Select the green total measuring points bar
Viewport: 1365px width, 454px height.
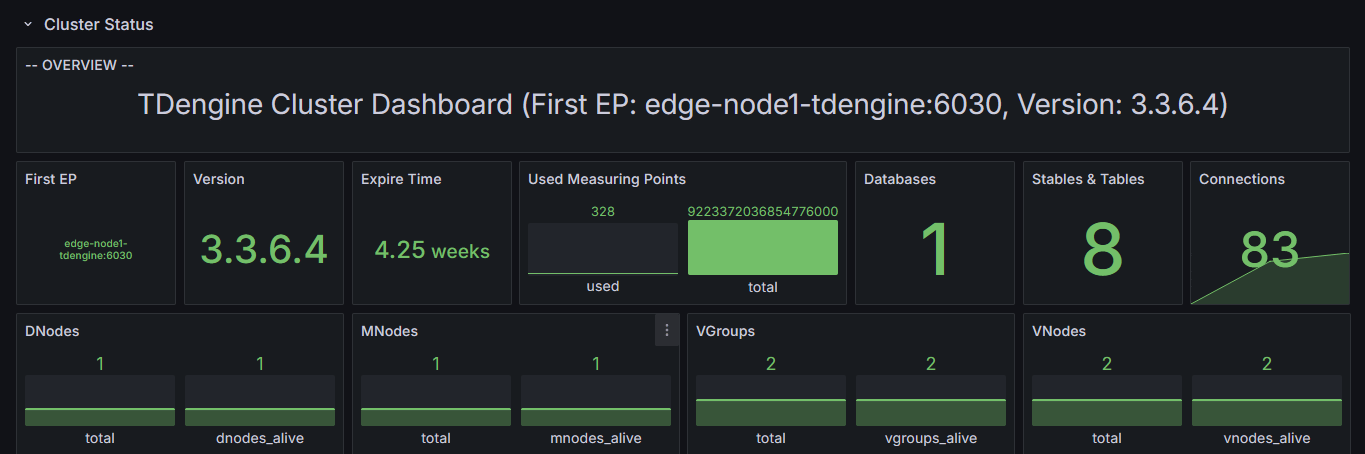(x=763, y=247)
